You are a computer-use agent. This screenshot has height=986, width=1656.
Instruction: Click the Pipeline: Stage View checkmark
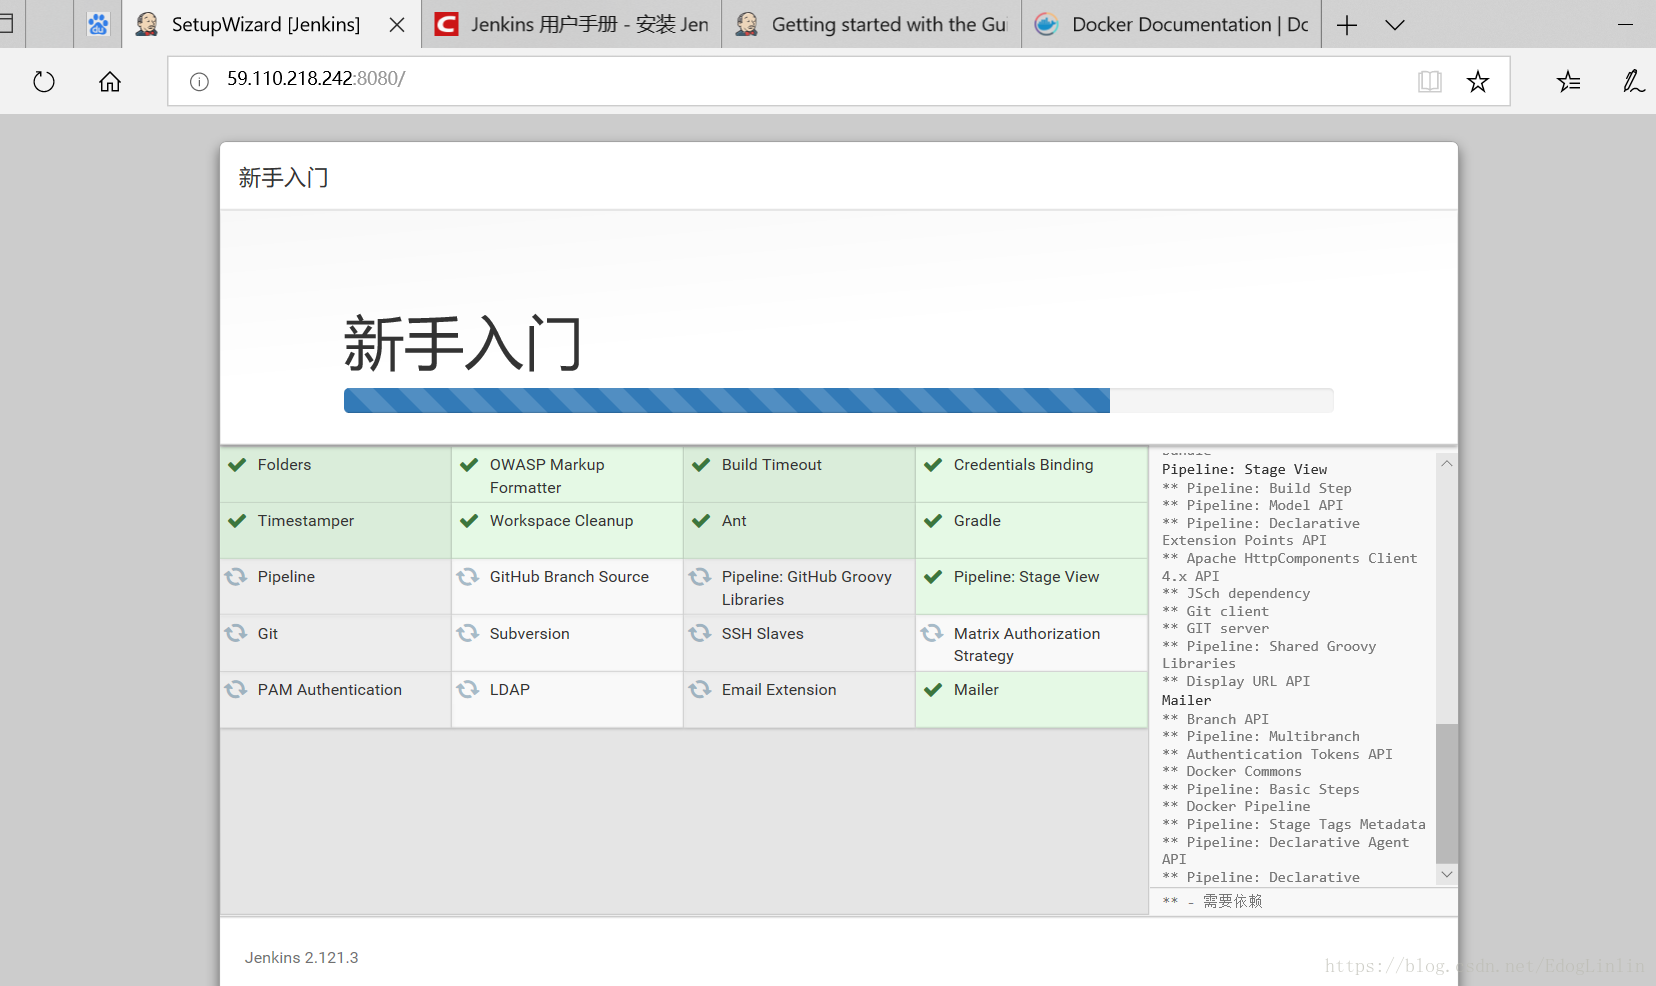(x=933, y=577)
